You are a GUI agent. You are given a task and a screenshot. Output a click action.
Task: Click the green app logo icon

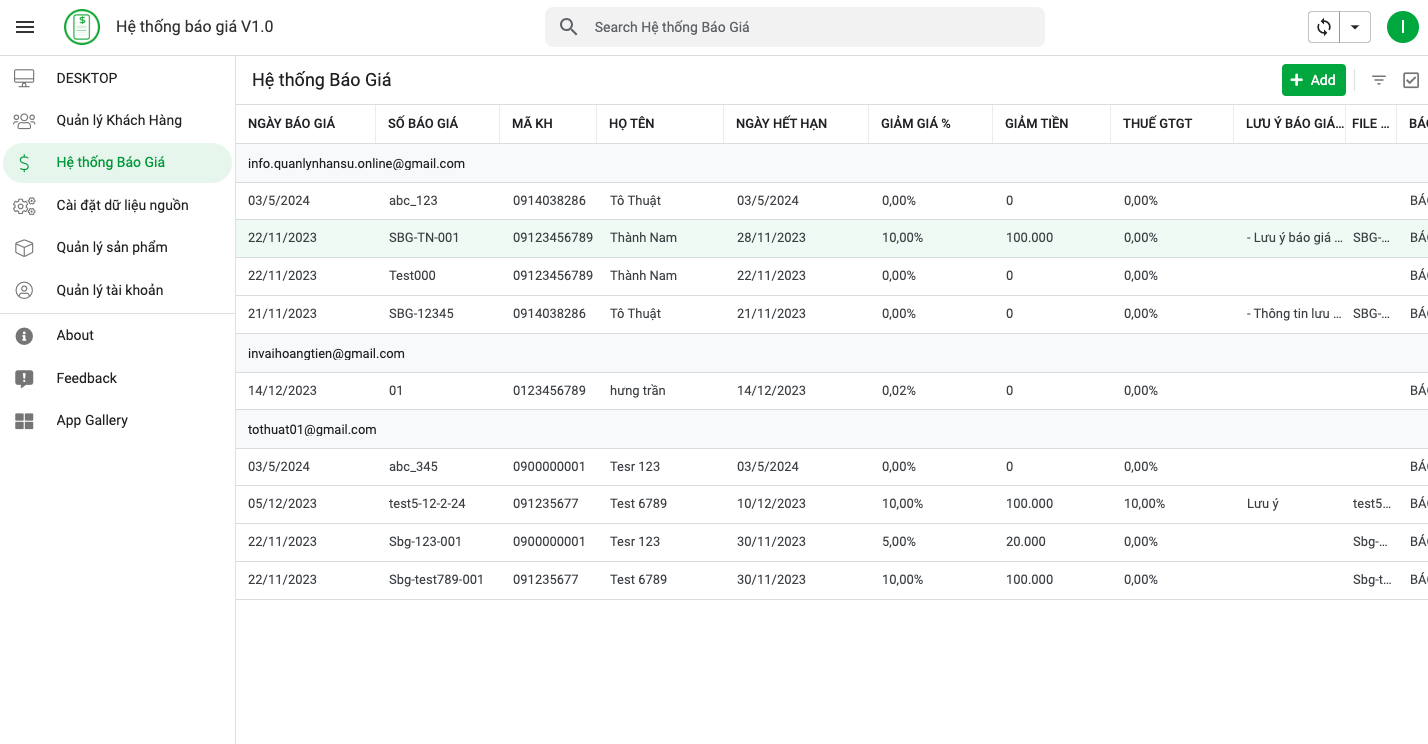[x=82, y=27]
